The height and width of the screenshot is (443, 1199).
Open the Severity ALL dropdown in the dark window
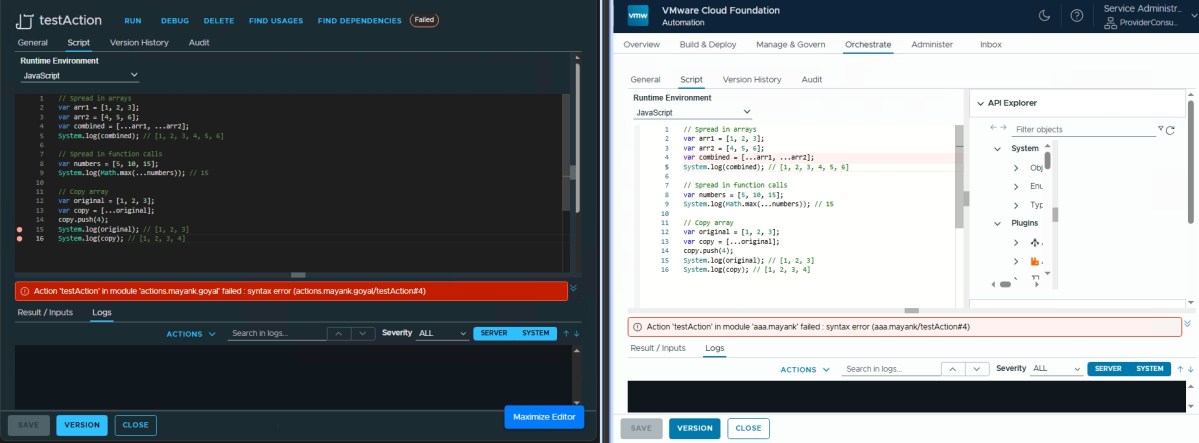(x=443, y=334)
